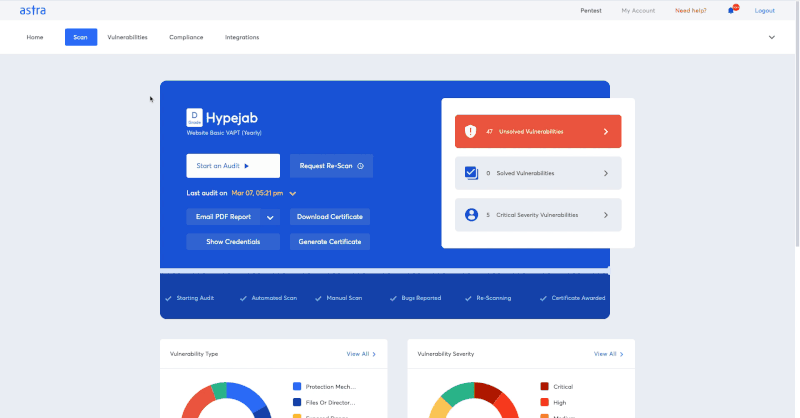Select the Scan tab
This screenshot has width=800, height=418.
pos(81,37)
